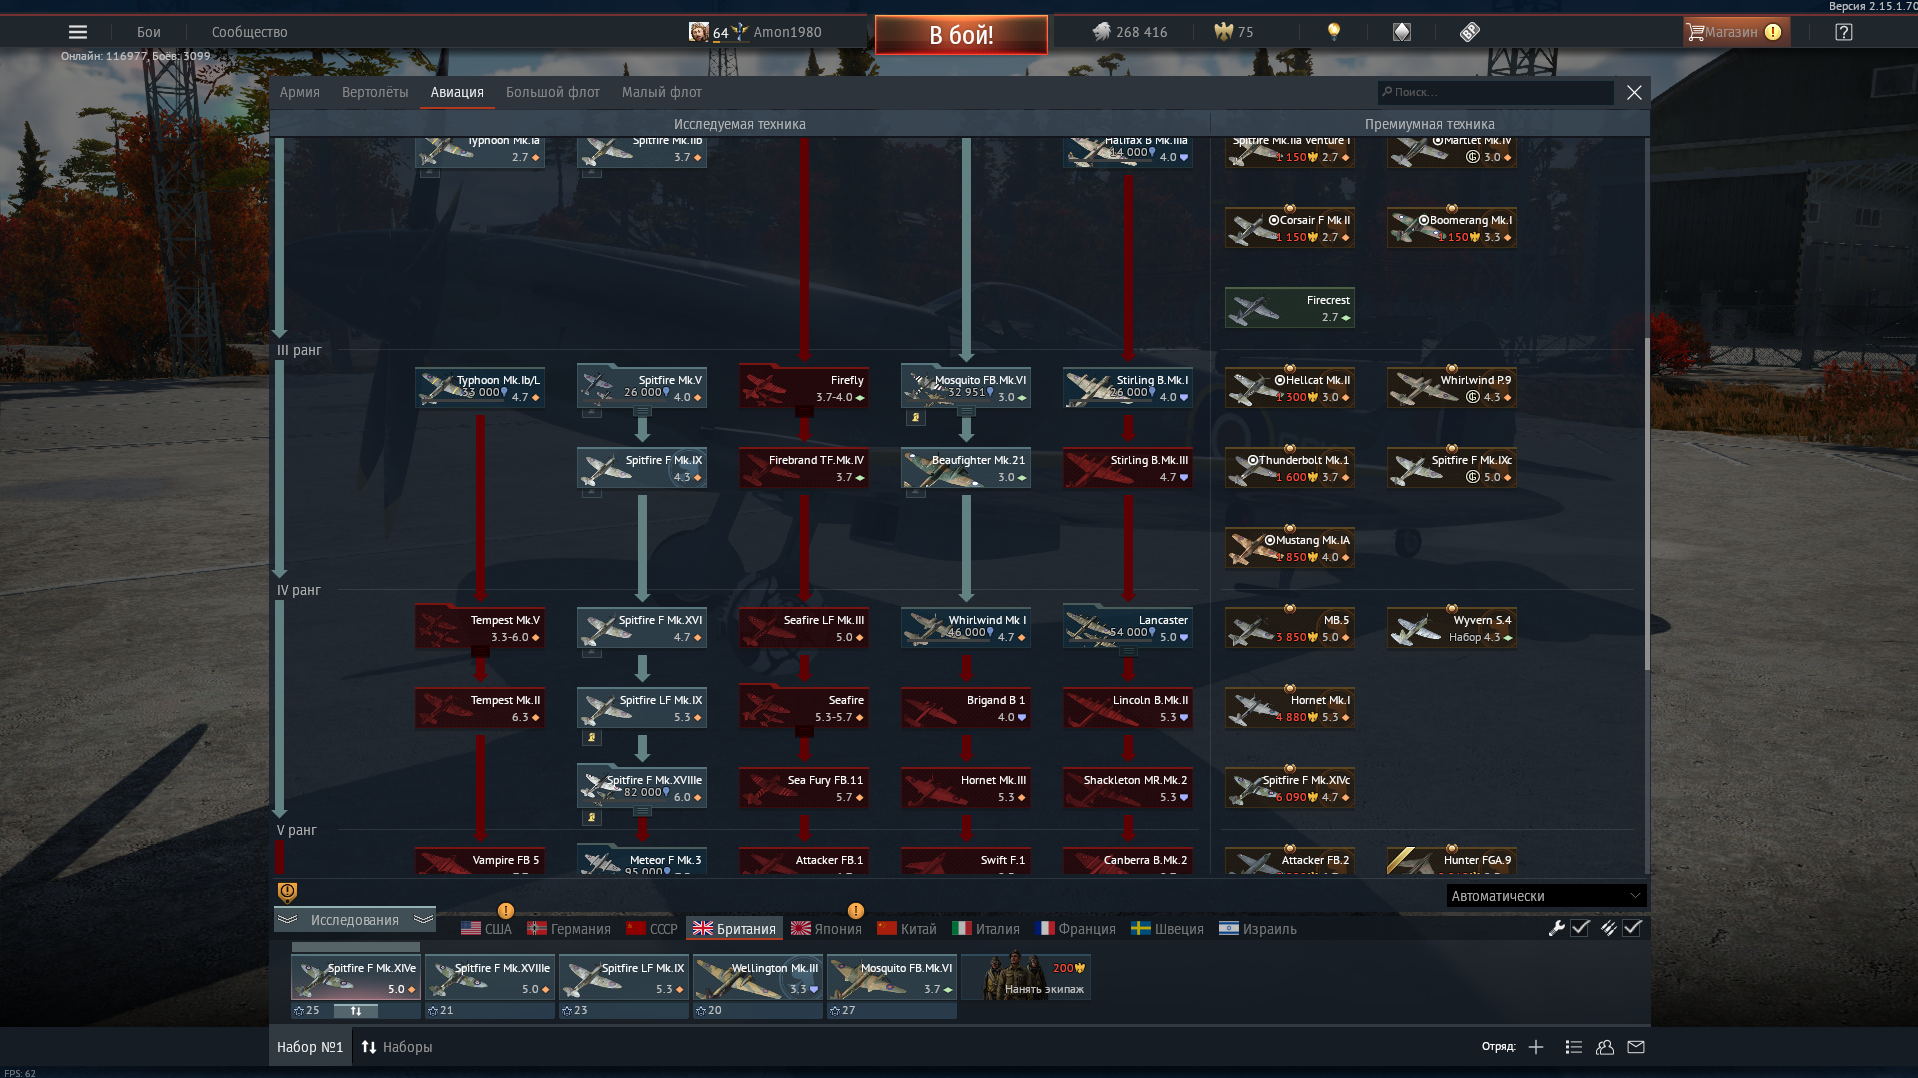Click Нанять экипаж to hire a crew

(1026, 978)
